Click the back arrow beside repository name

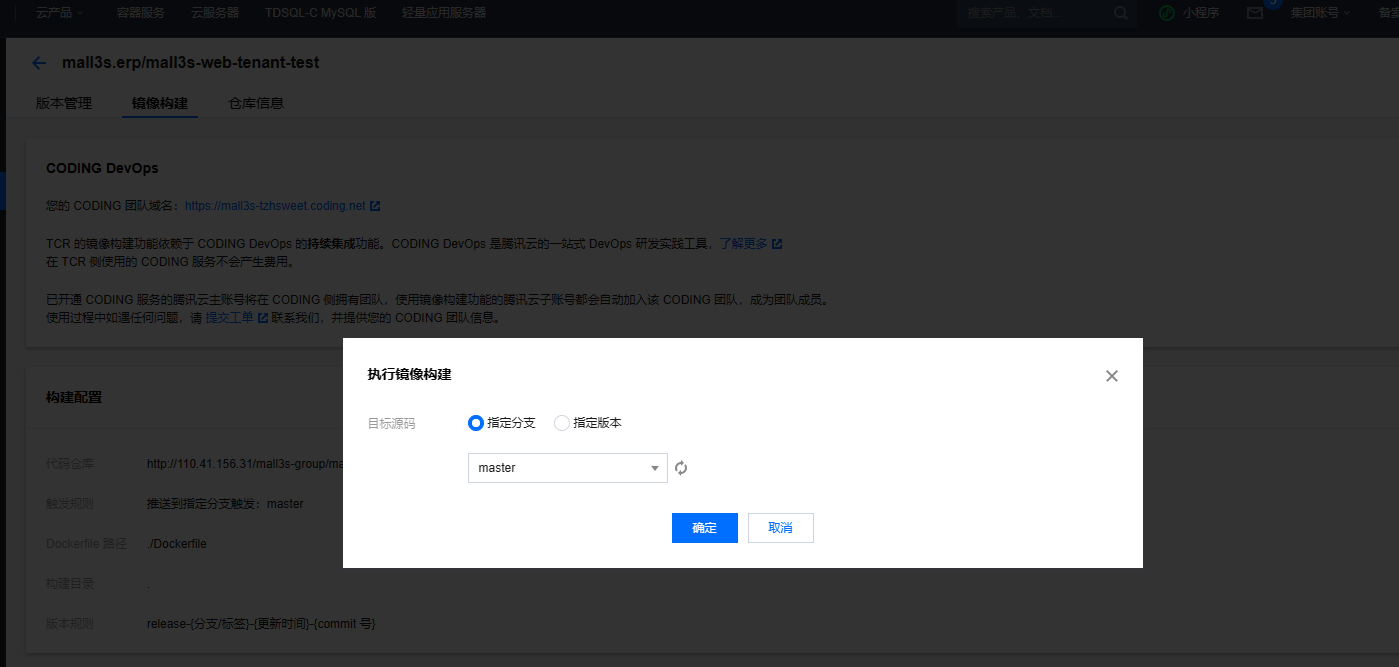(39, 63)
